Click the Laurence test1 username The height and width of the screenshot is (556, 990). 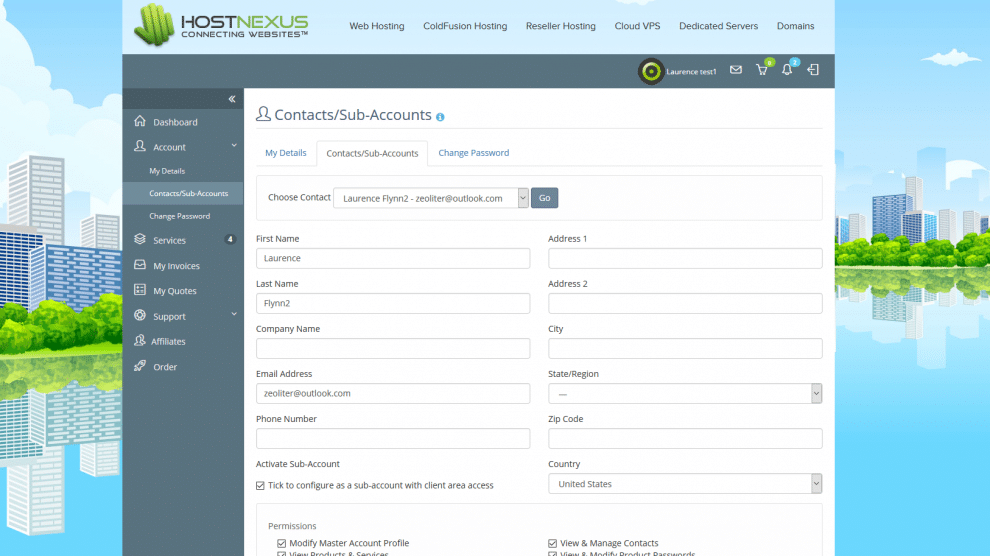click(691, 72)
